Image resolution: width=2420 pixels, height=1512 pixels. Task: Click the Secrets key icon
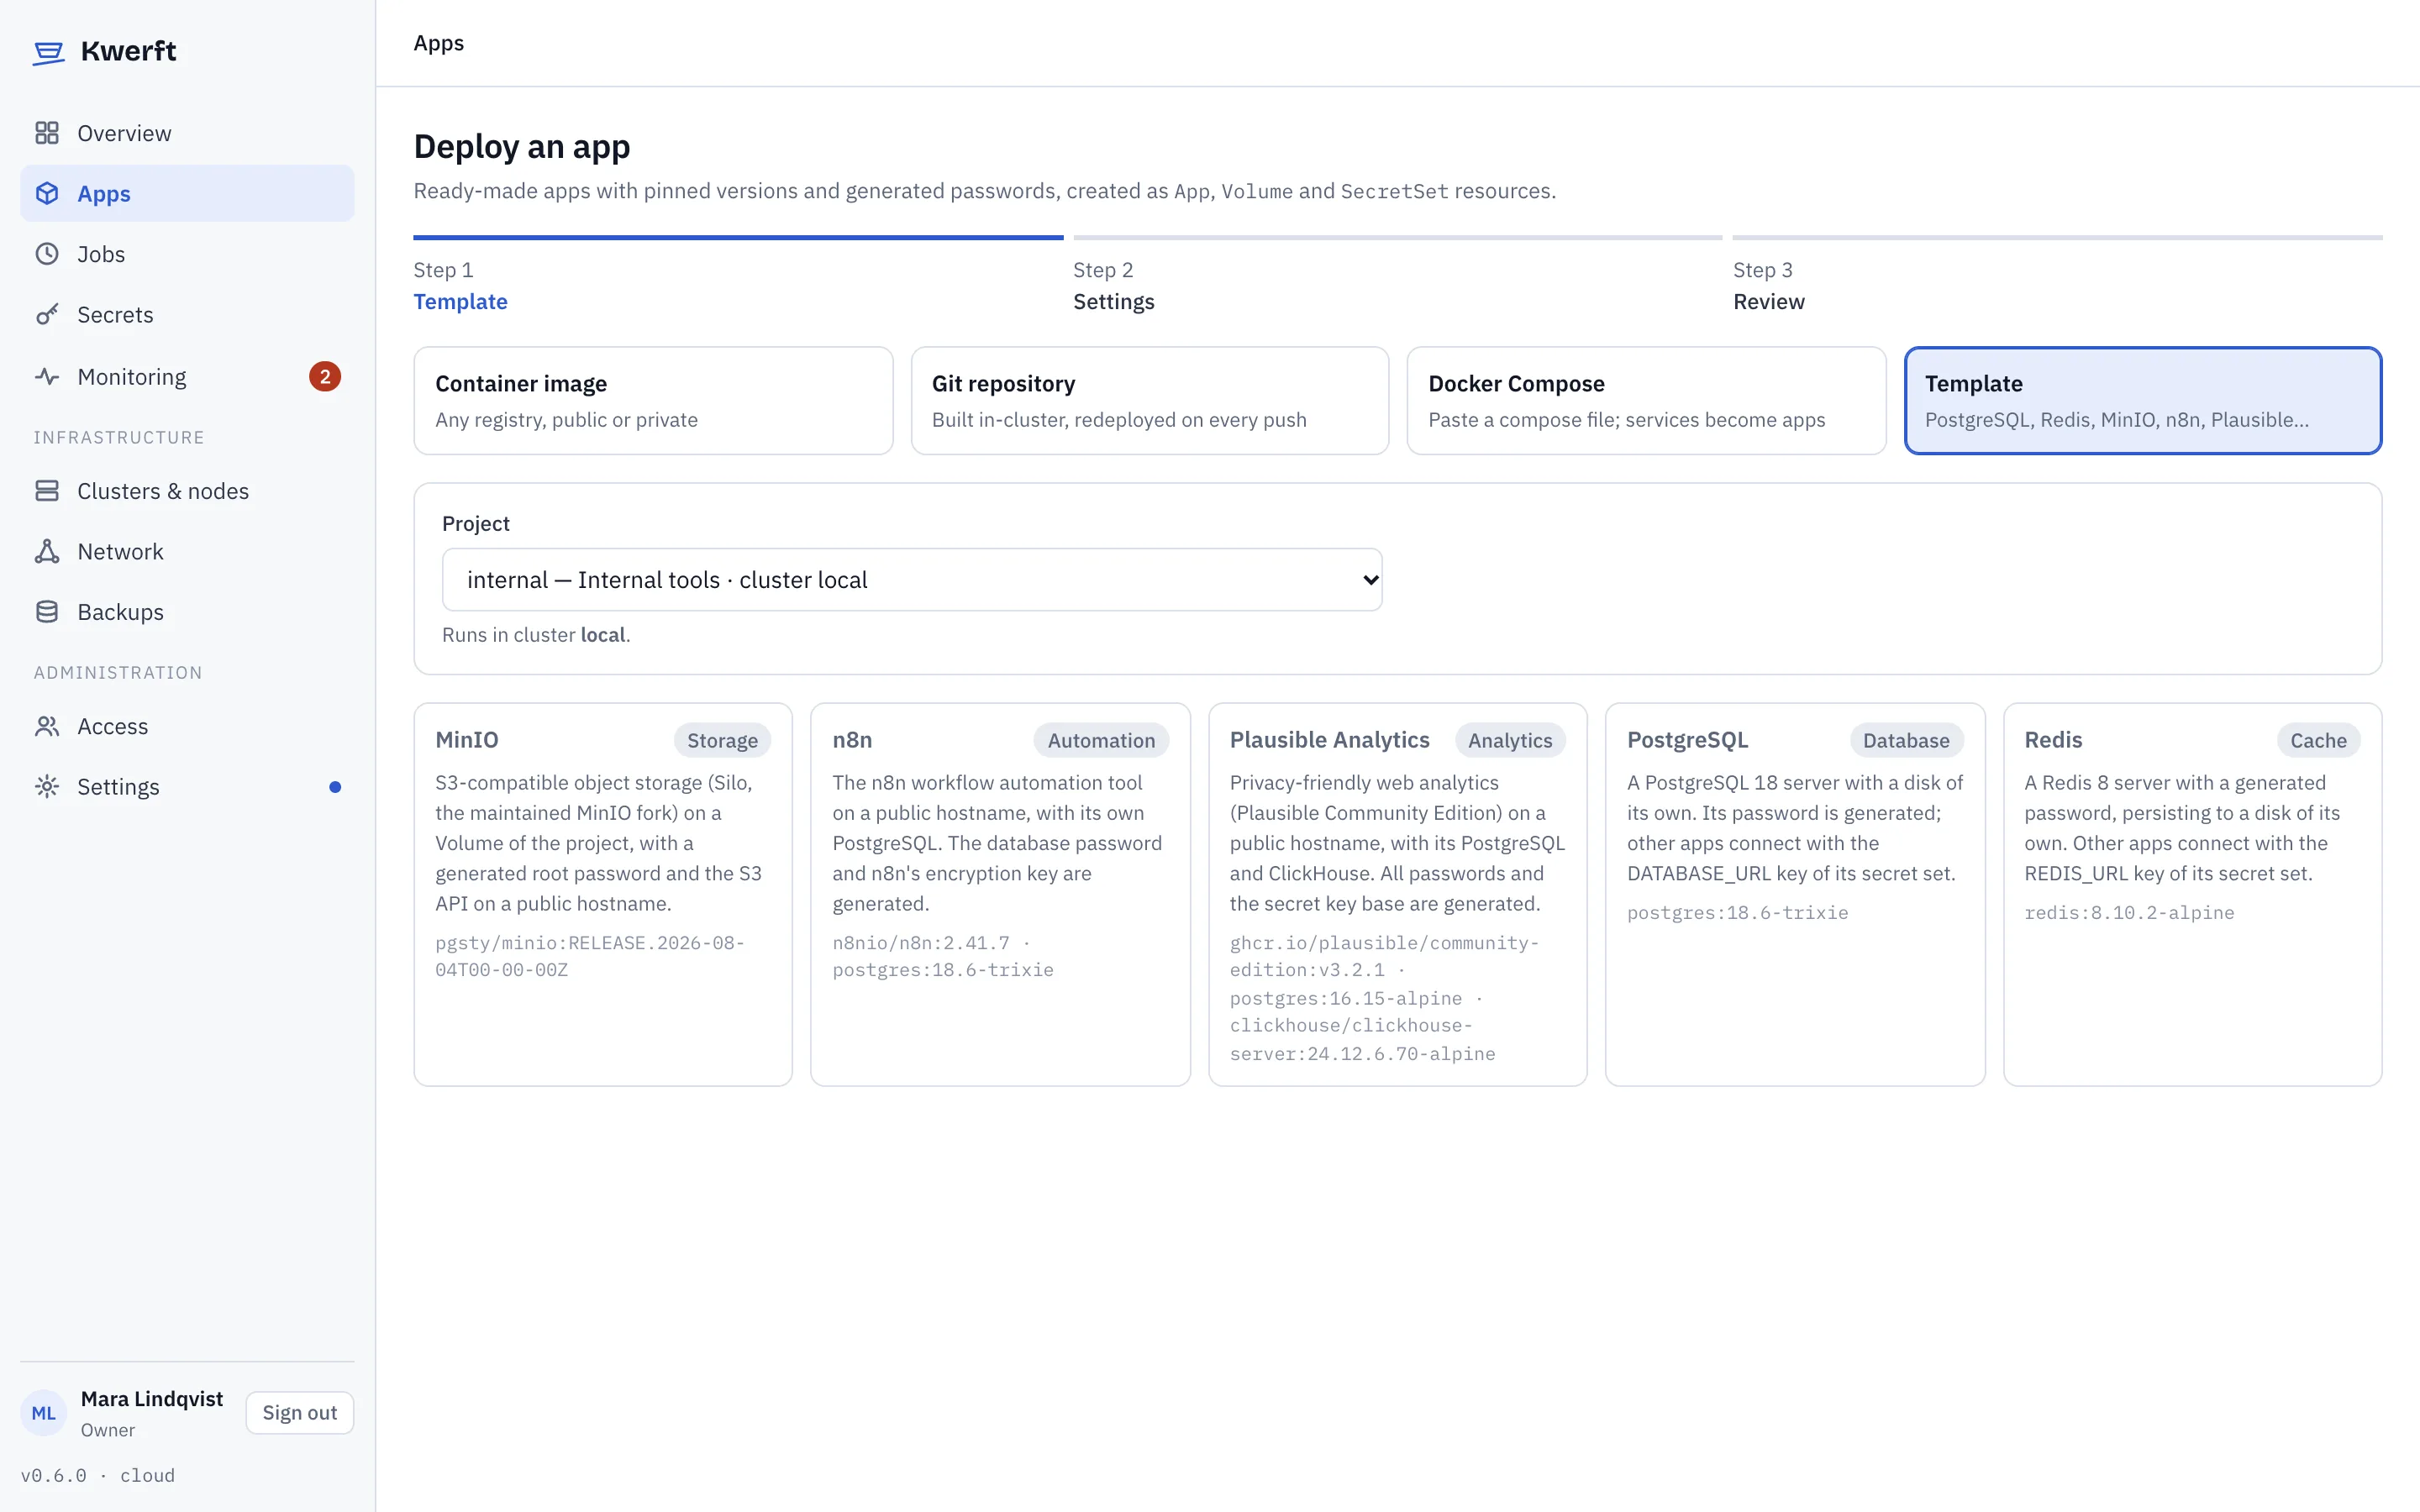pyautogui.click(x=47, y=314)
